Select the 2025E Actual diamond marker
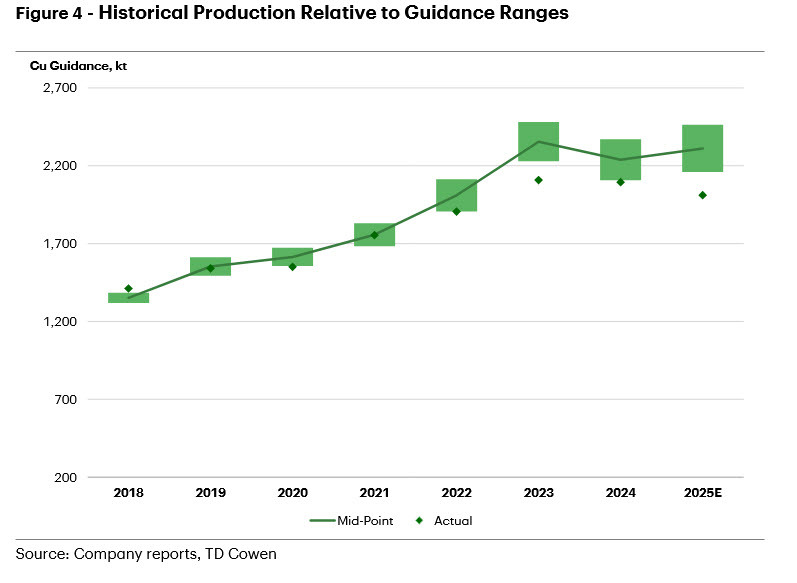 pyautogui.click(x=702, y=195)
